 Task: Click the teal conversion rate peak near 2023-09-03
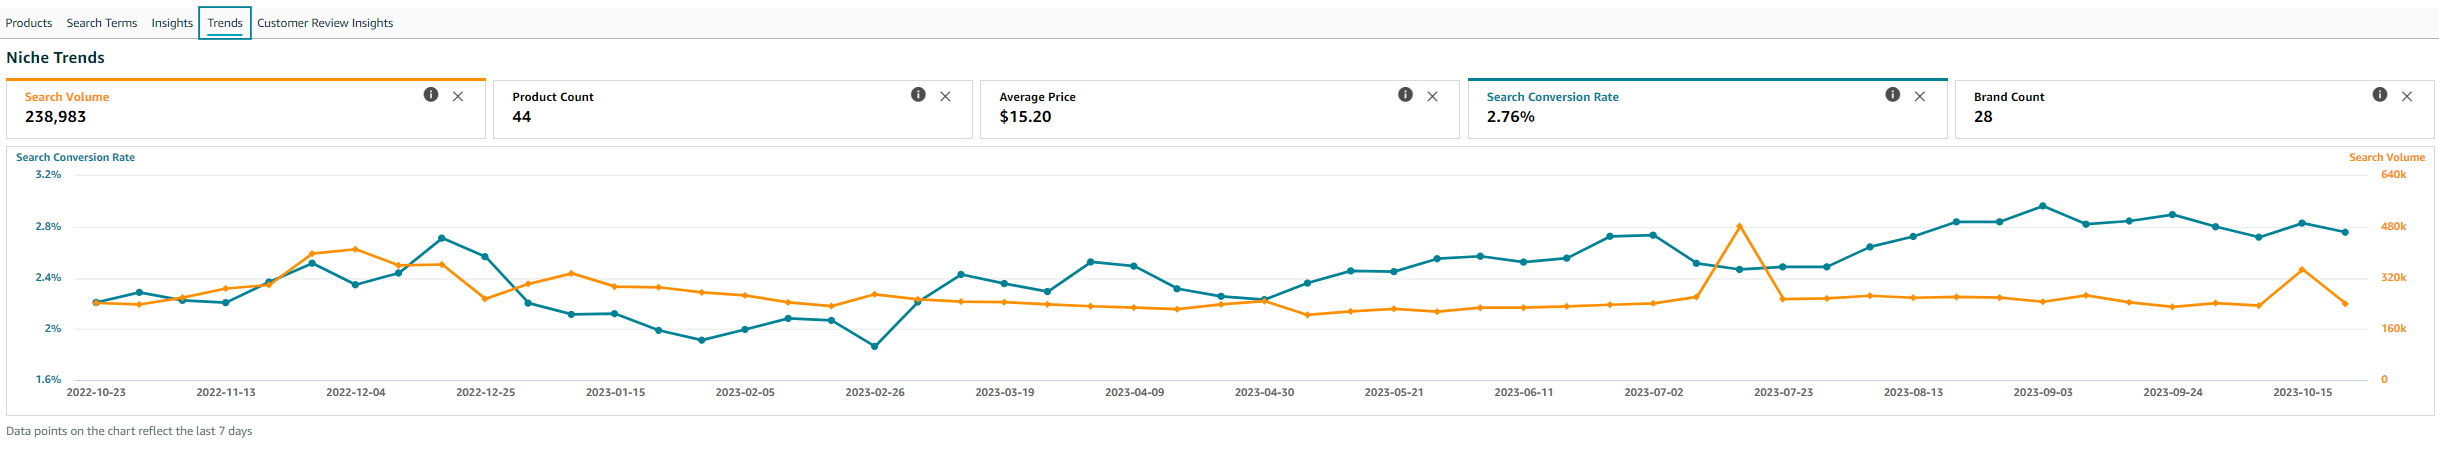(2042, 206)
